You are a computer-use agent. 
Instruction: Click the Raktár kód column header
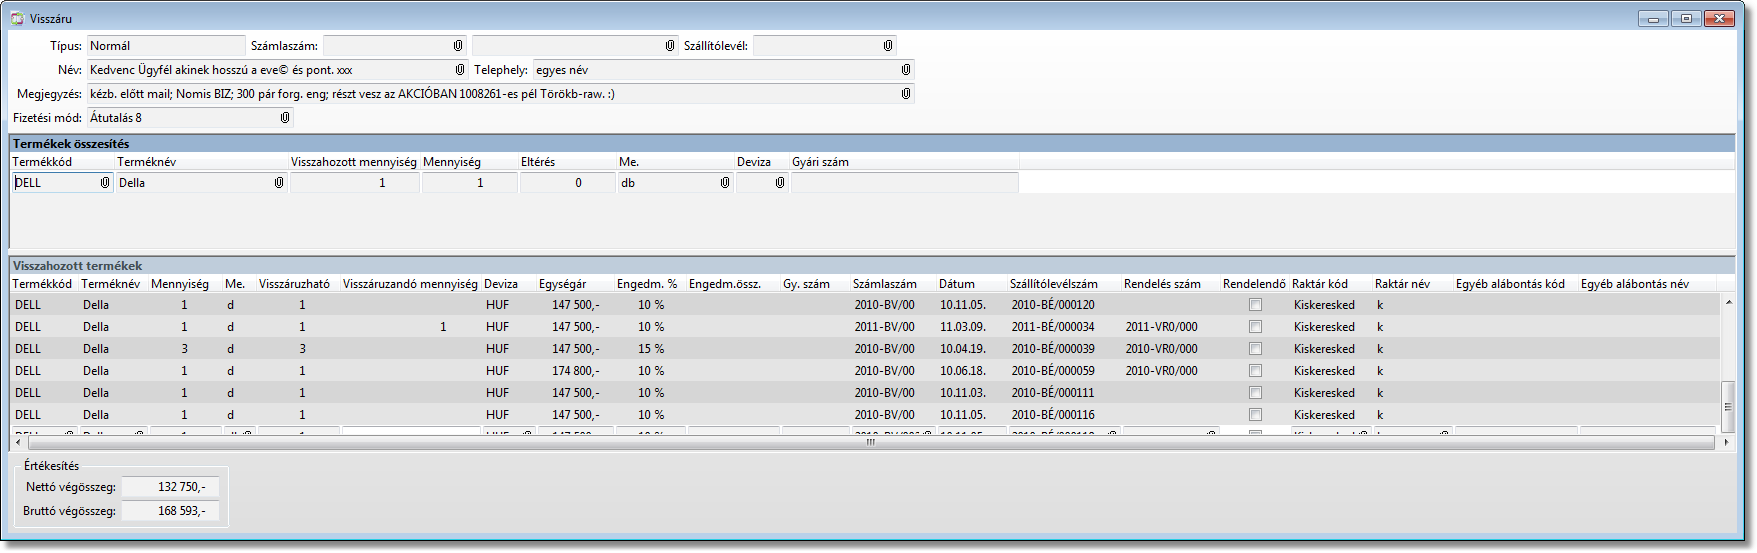point(1320,284)
